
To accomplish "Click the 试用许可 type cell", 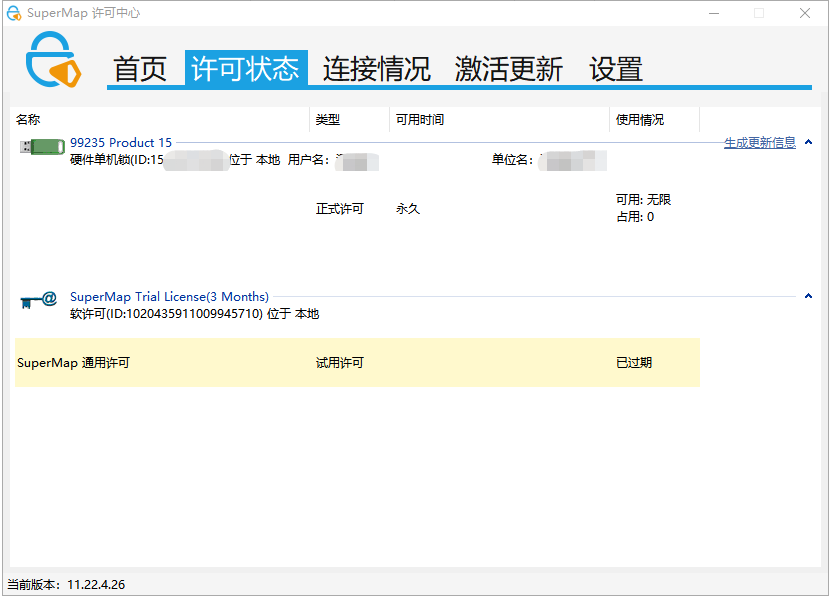I will point(340,363).
